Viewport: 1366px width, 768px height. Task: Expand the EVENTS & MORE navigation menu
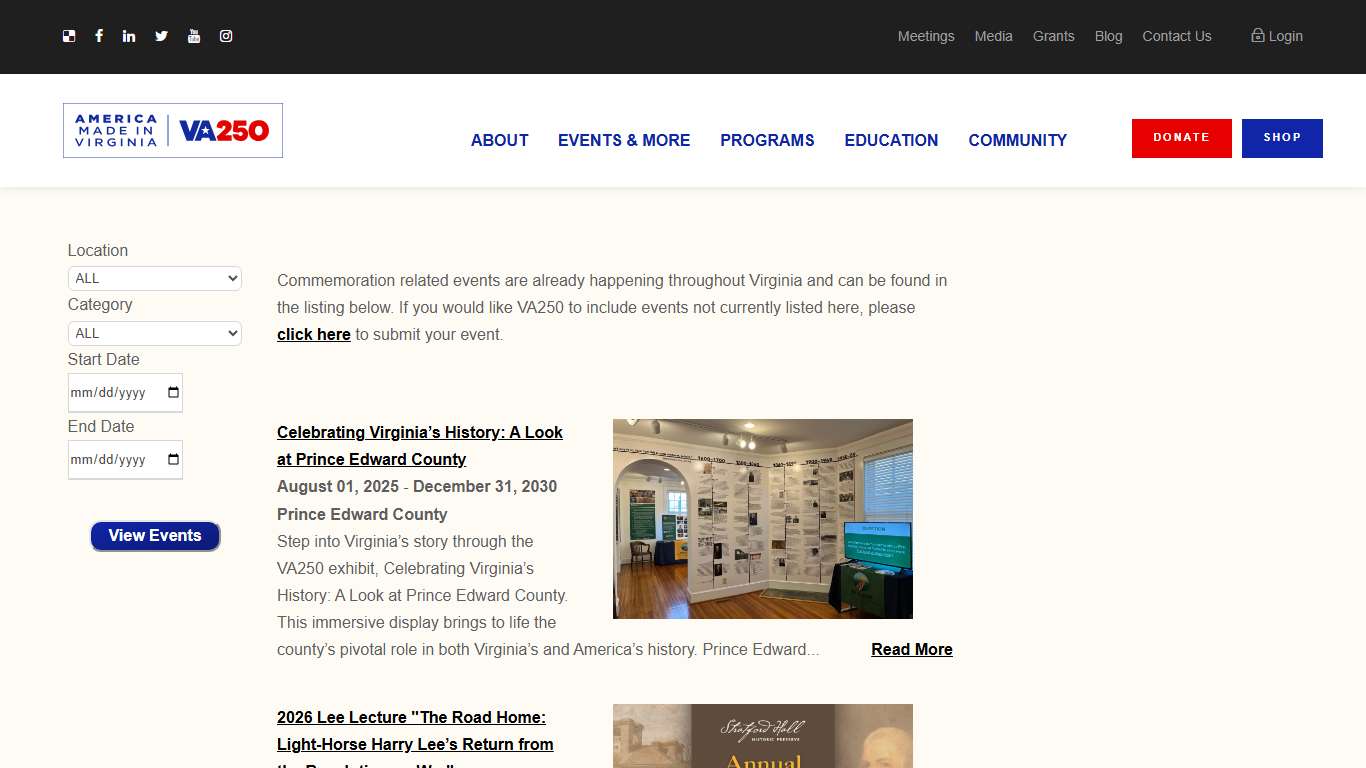coord(624,140)
